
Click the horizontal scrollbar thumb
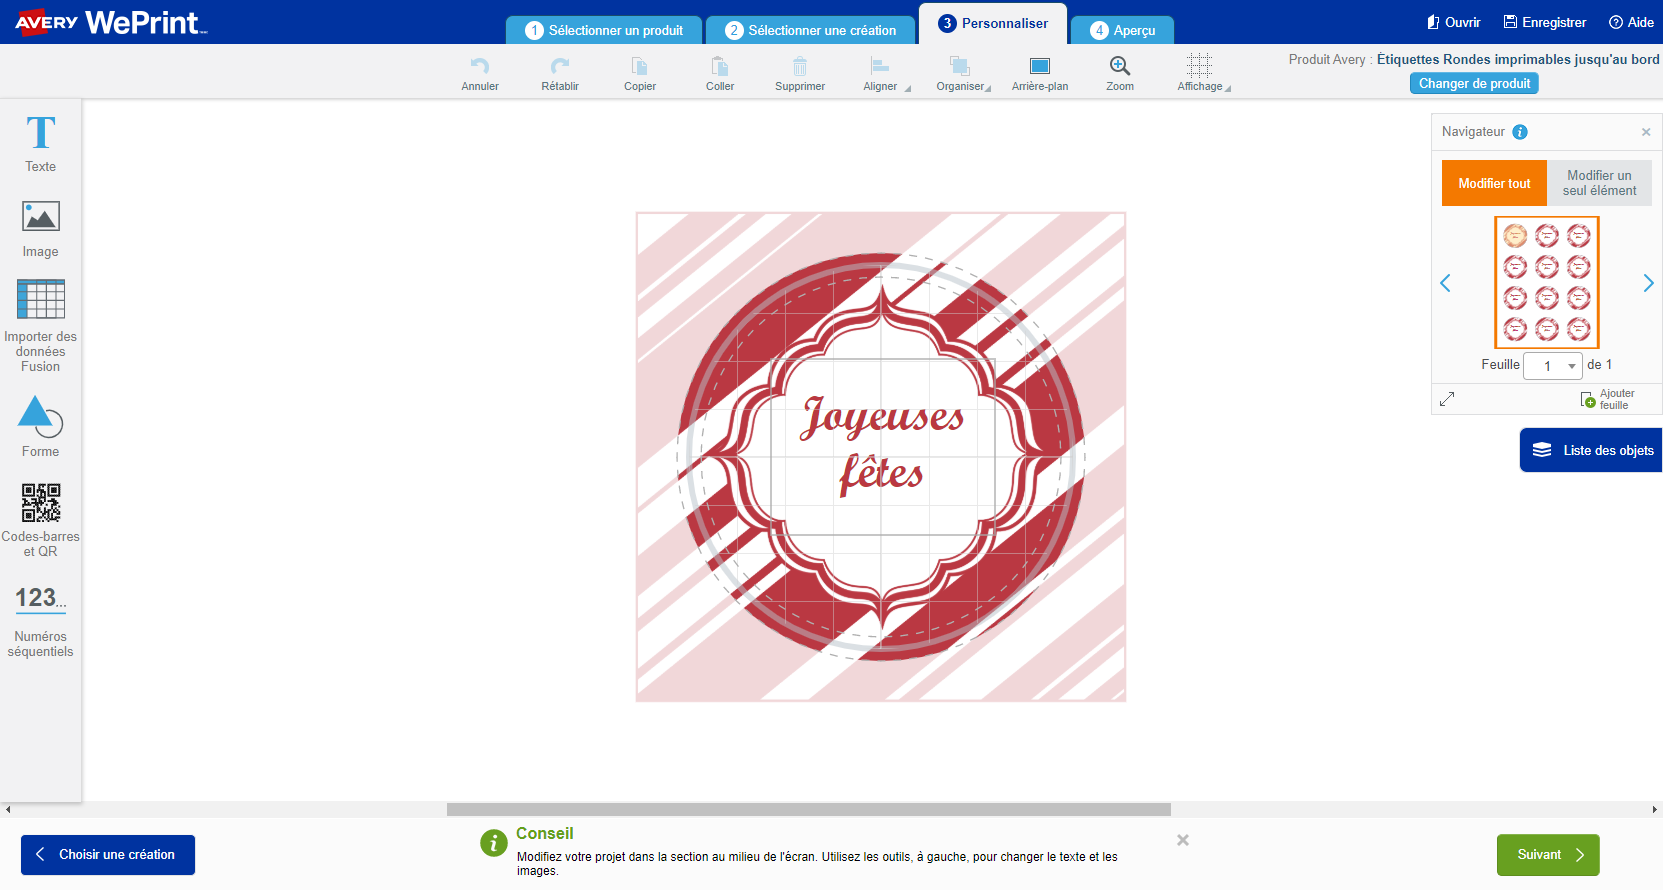[x=808, y=809]
